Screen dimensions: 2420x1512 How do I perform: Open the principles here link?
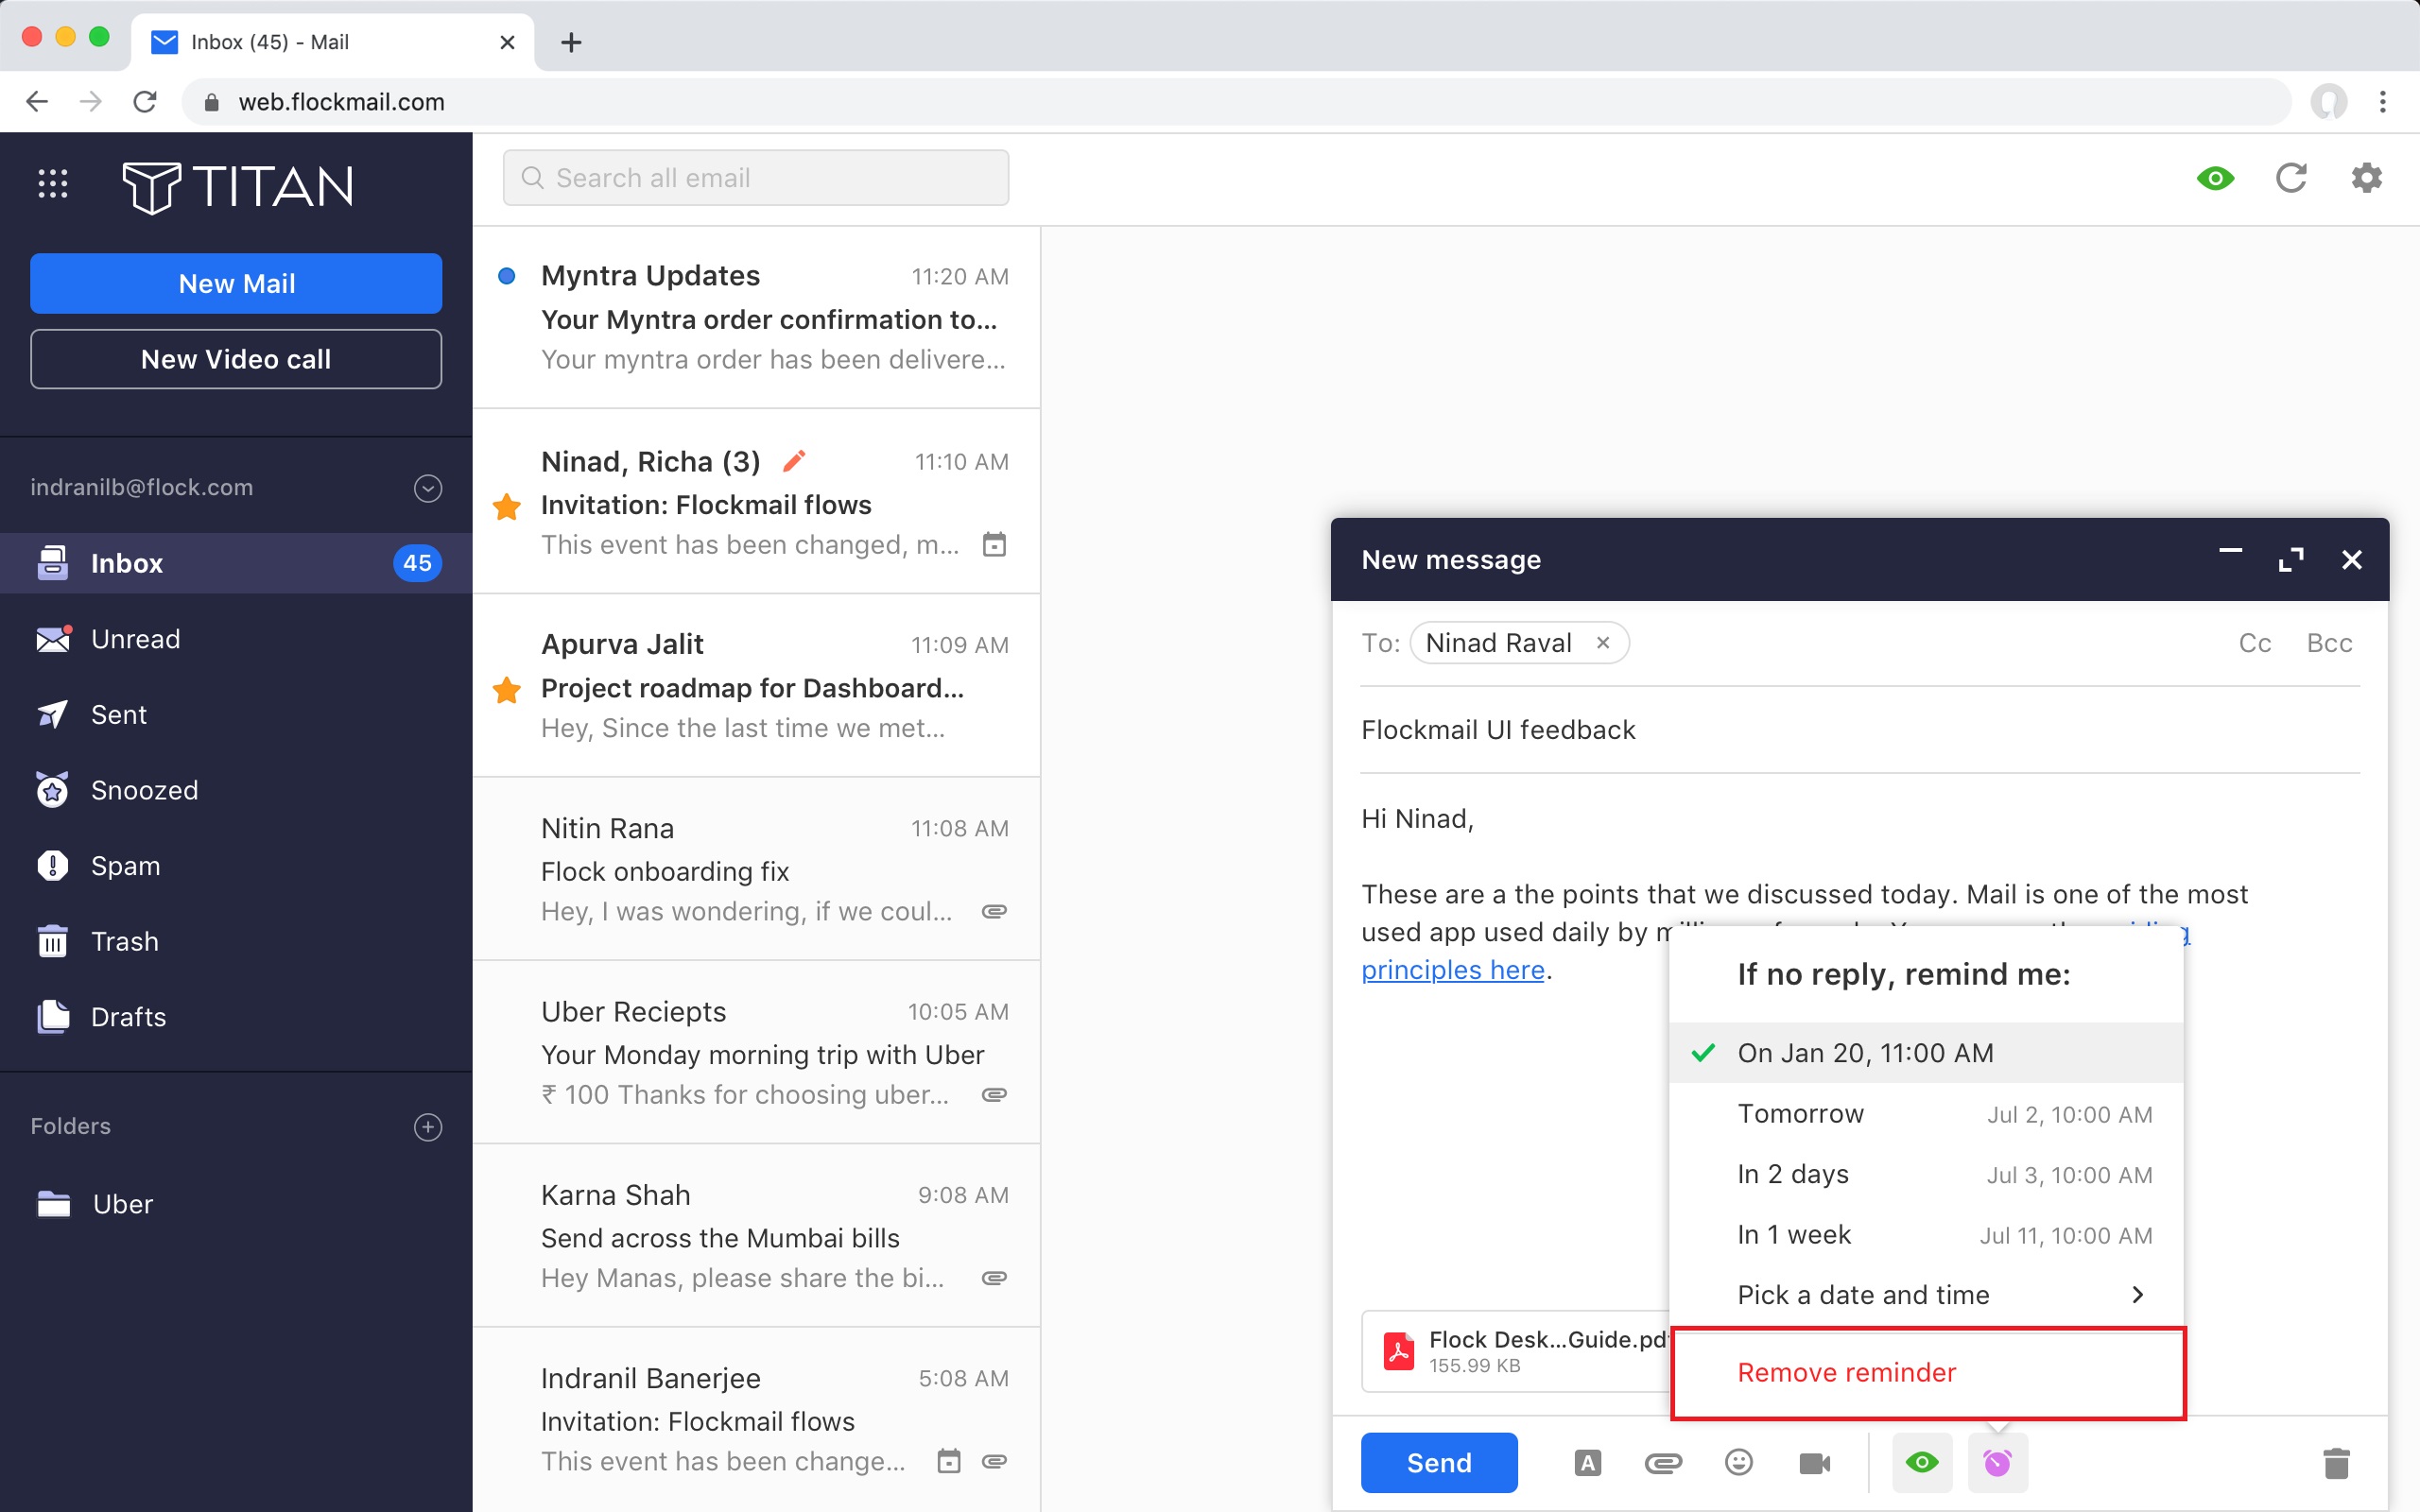pos(1453,970)
